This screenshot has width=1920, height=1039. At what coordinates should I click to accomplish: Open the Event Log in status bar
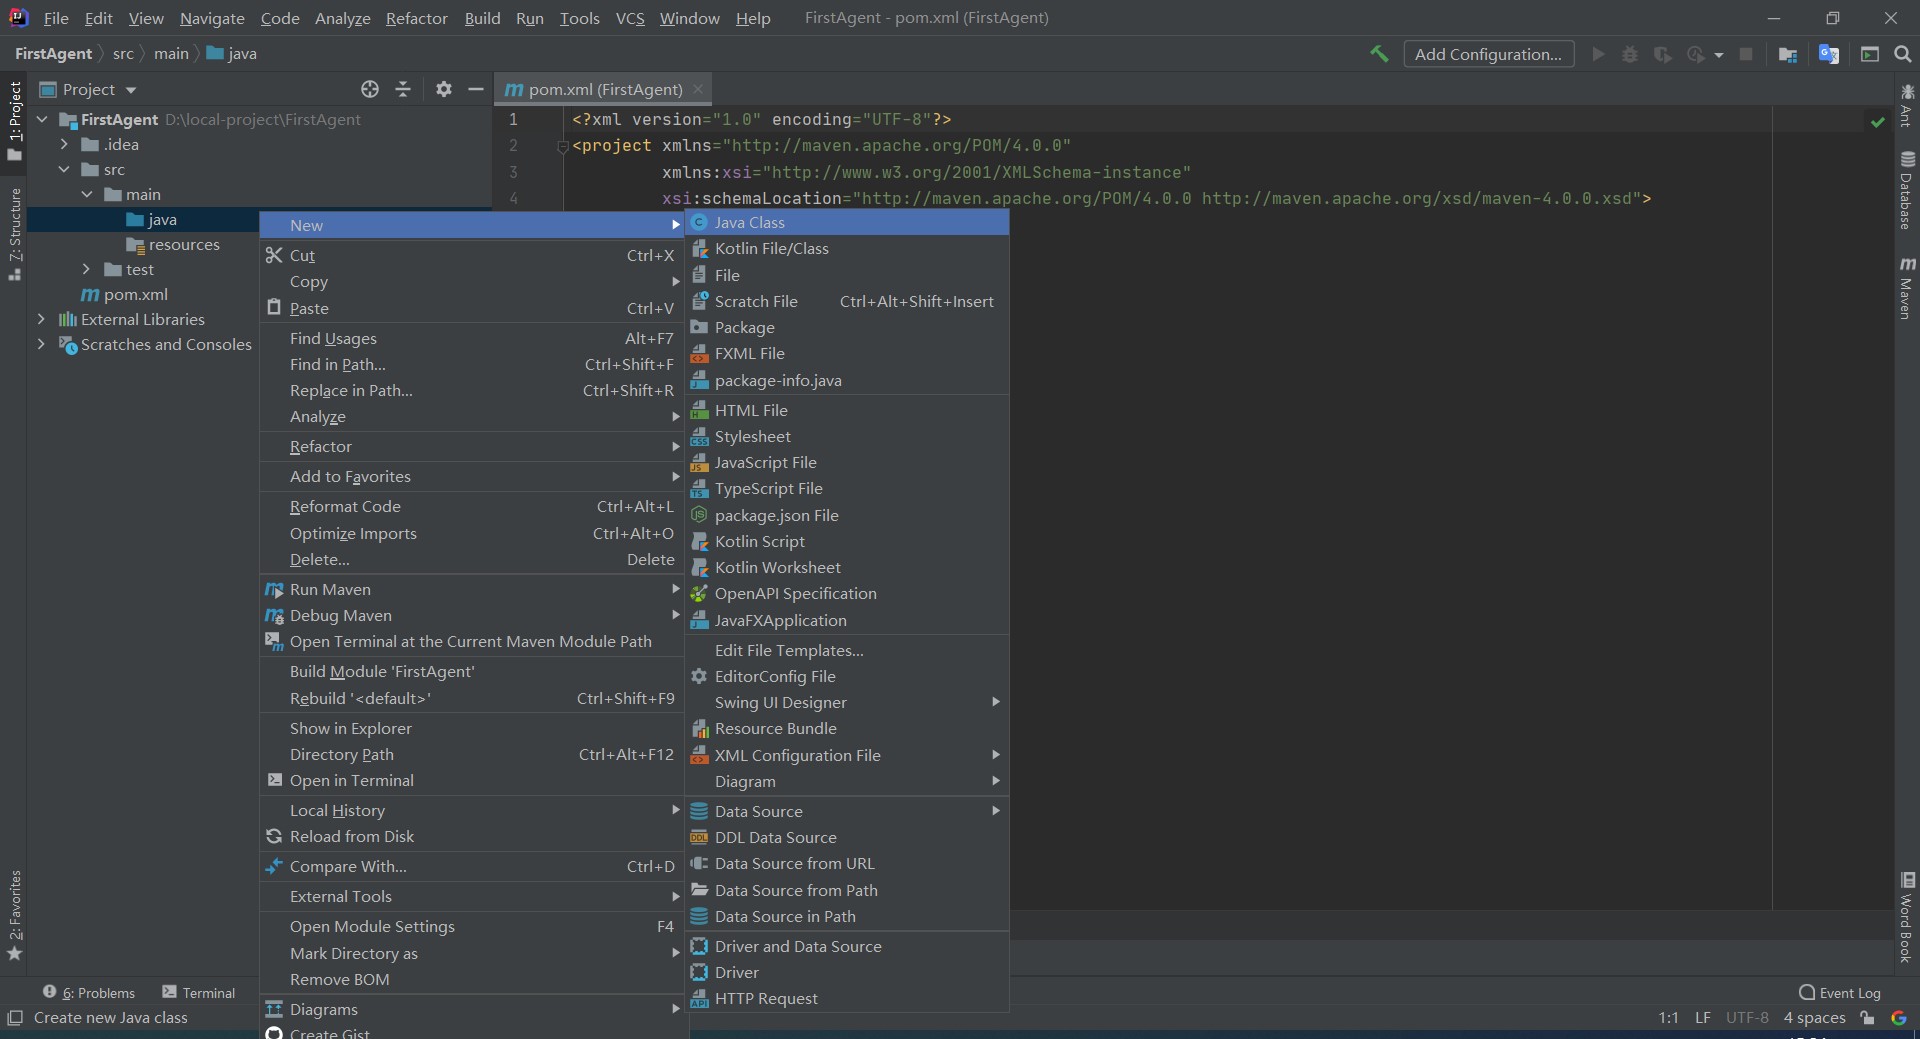[1839, 993]
